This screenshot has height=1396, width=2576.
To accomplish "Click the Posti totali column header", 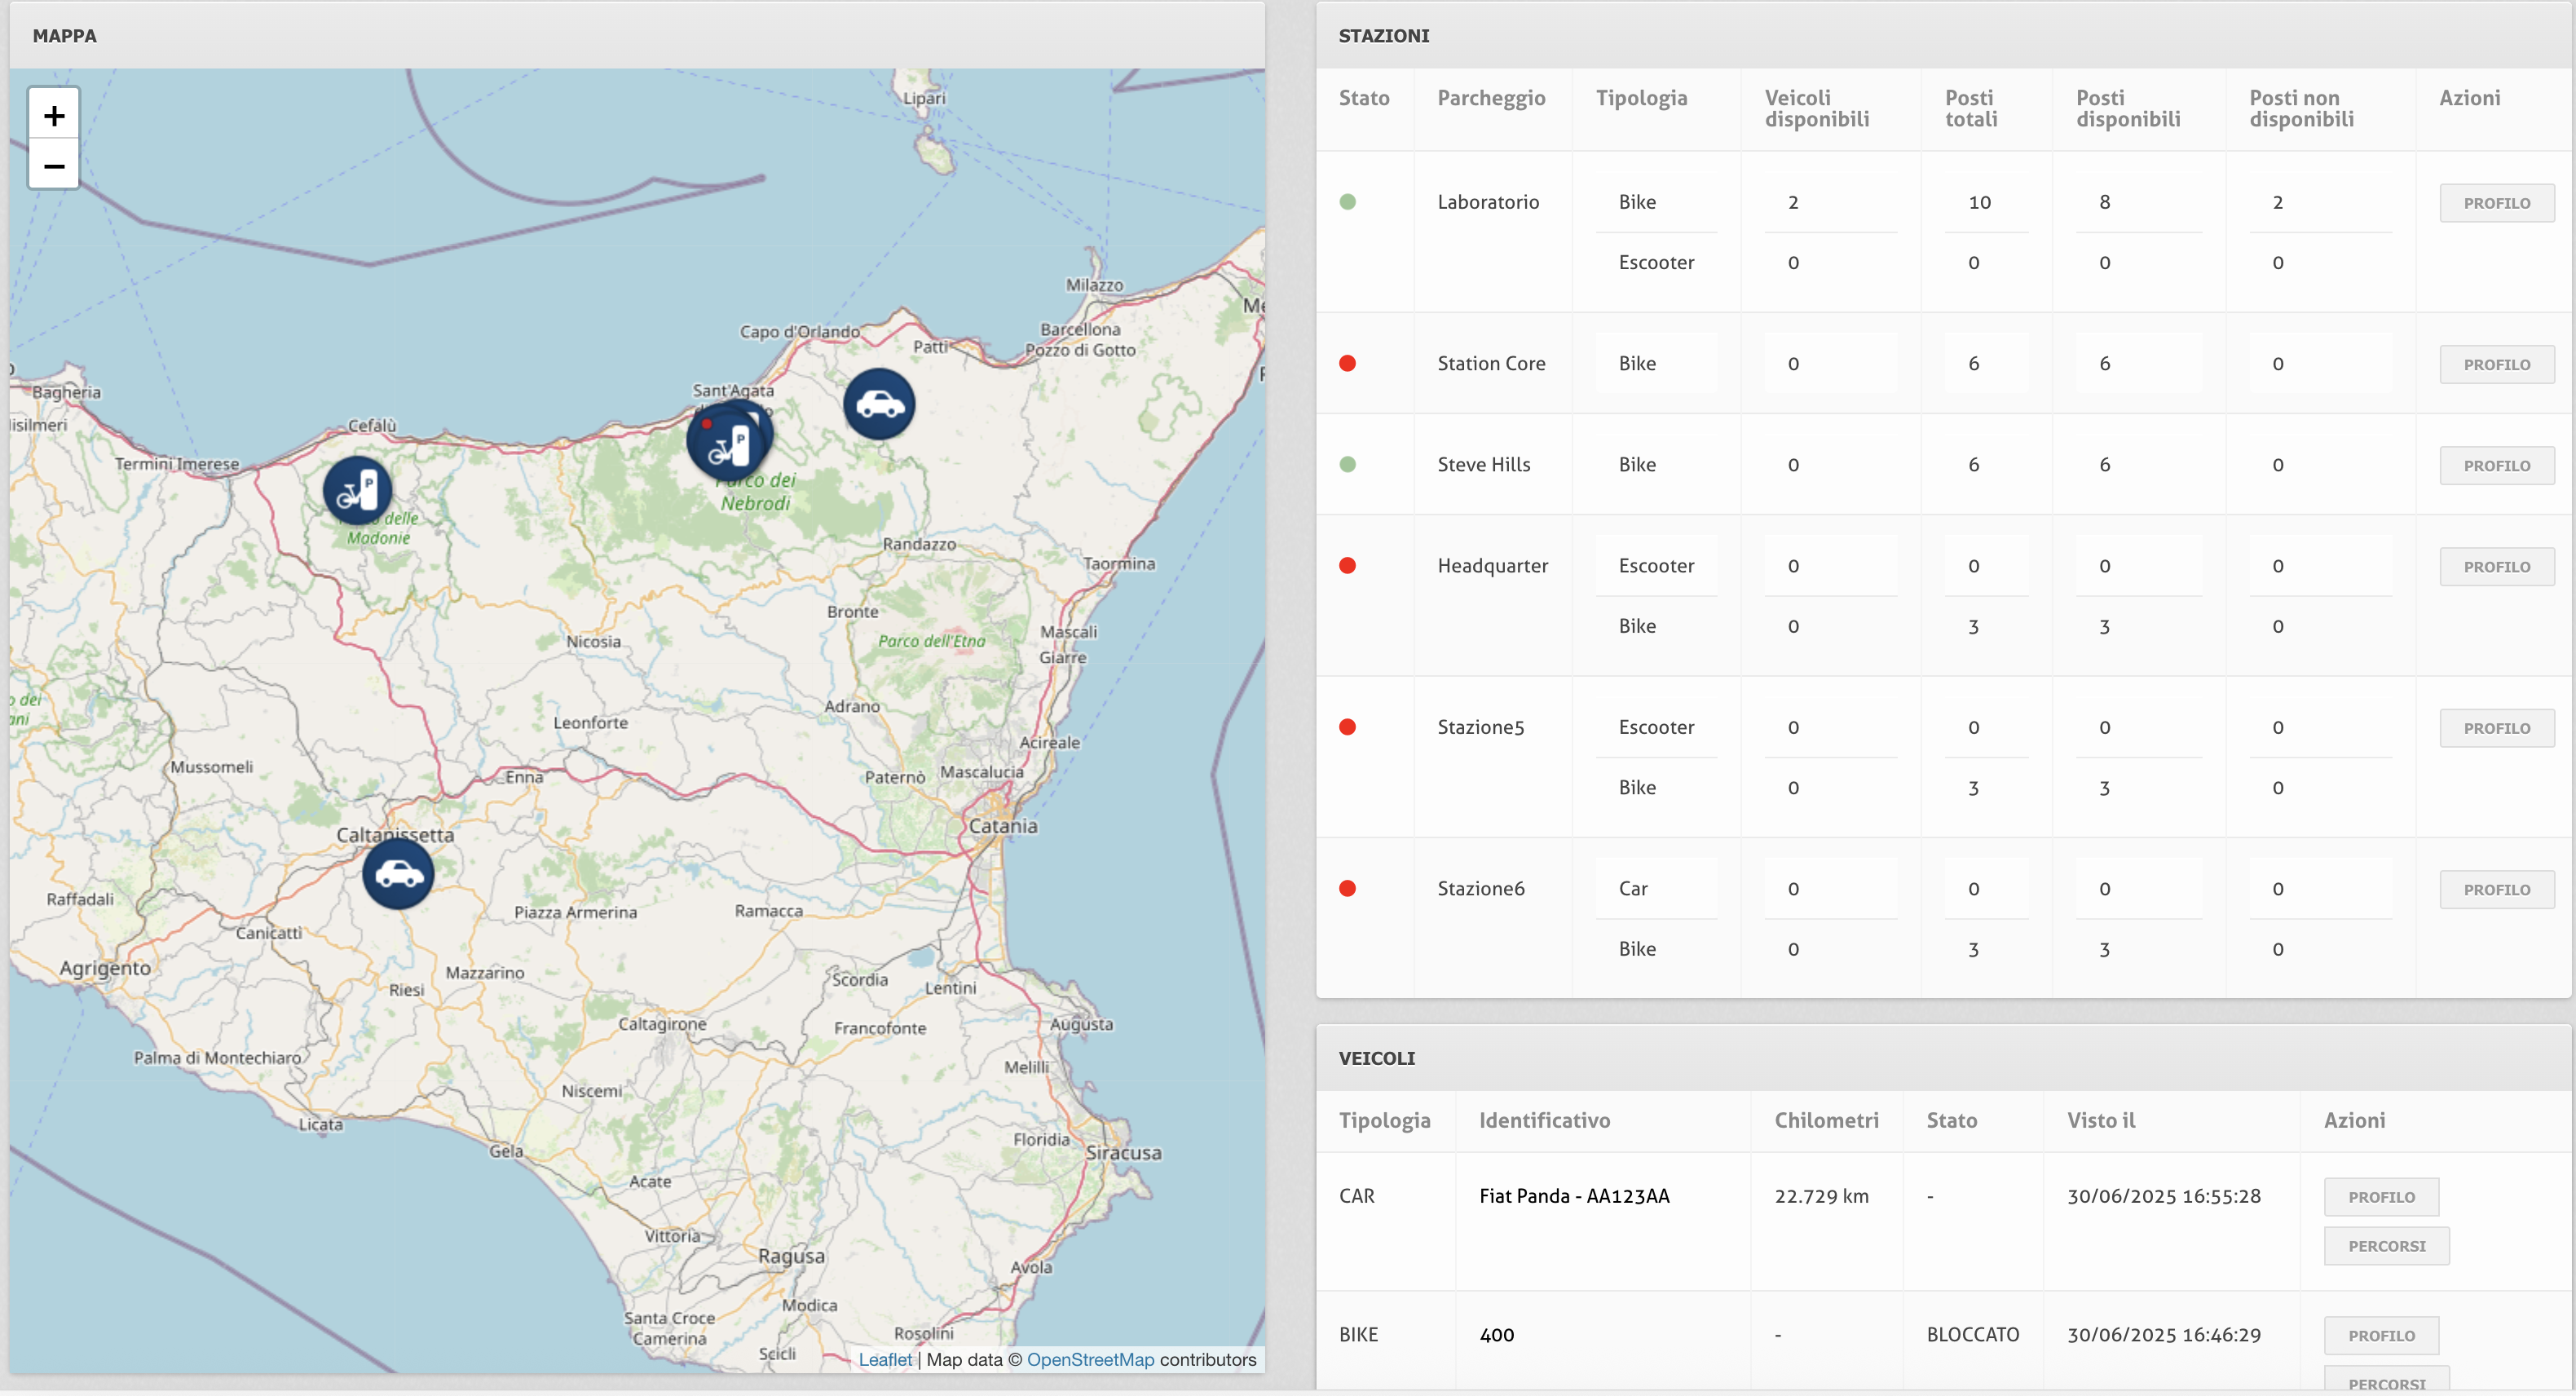I will pyautogui.click(x=1970, y=108).
